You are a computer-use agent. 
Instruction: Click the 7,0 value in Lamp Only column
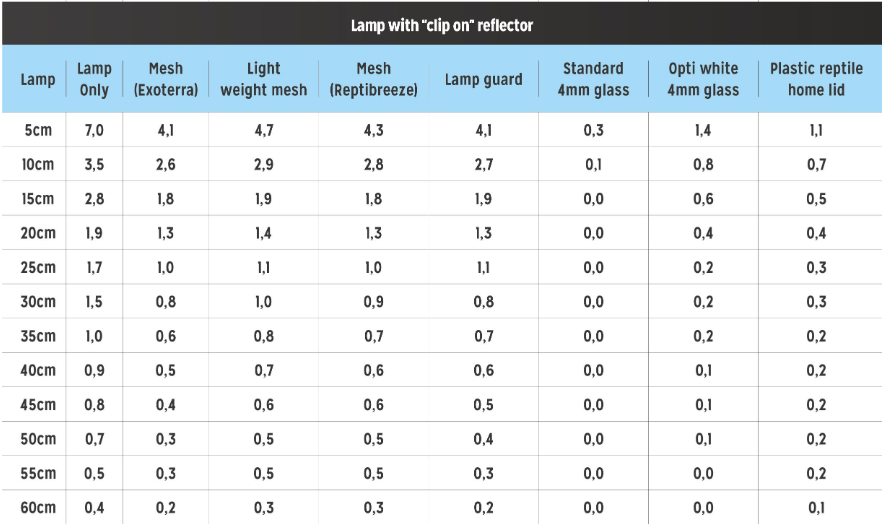[94, 130]
